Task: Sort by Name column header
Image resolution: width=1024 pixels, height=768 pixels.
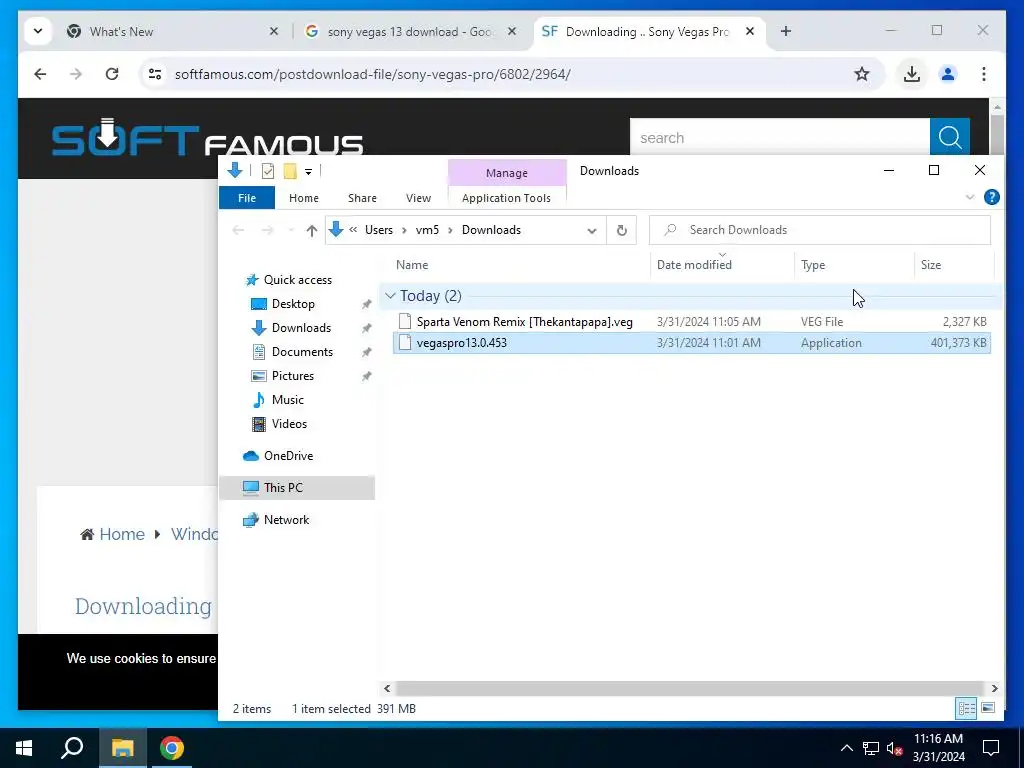Action: 412,264
